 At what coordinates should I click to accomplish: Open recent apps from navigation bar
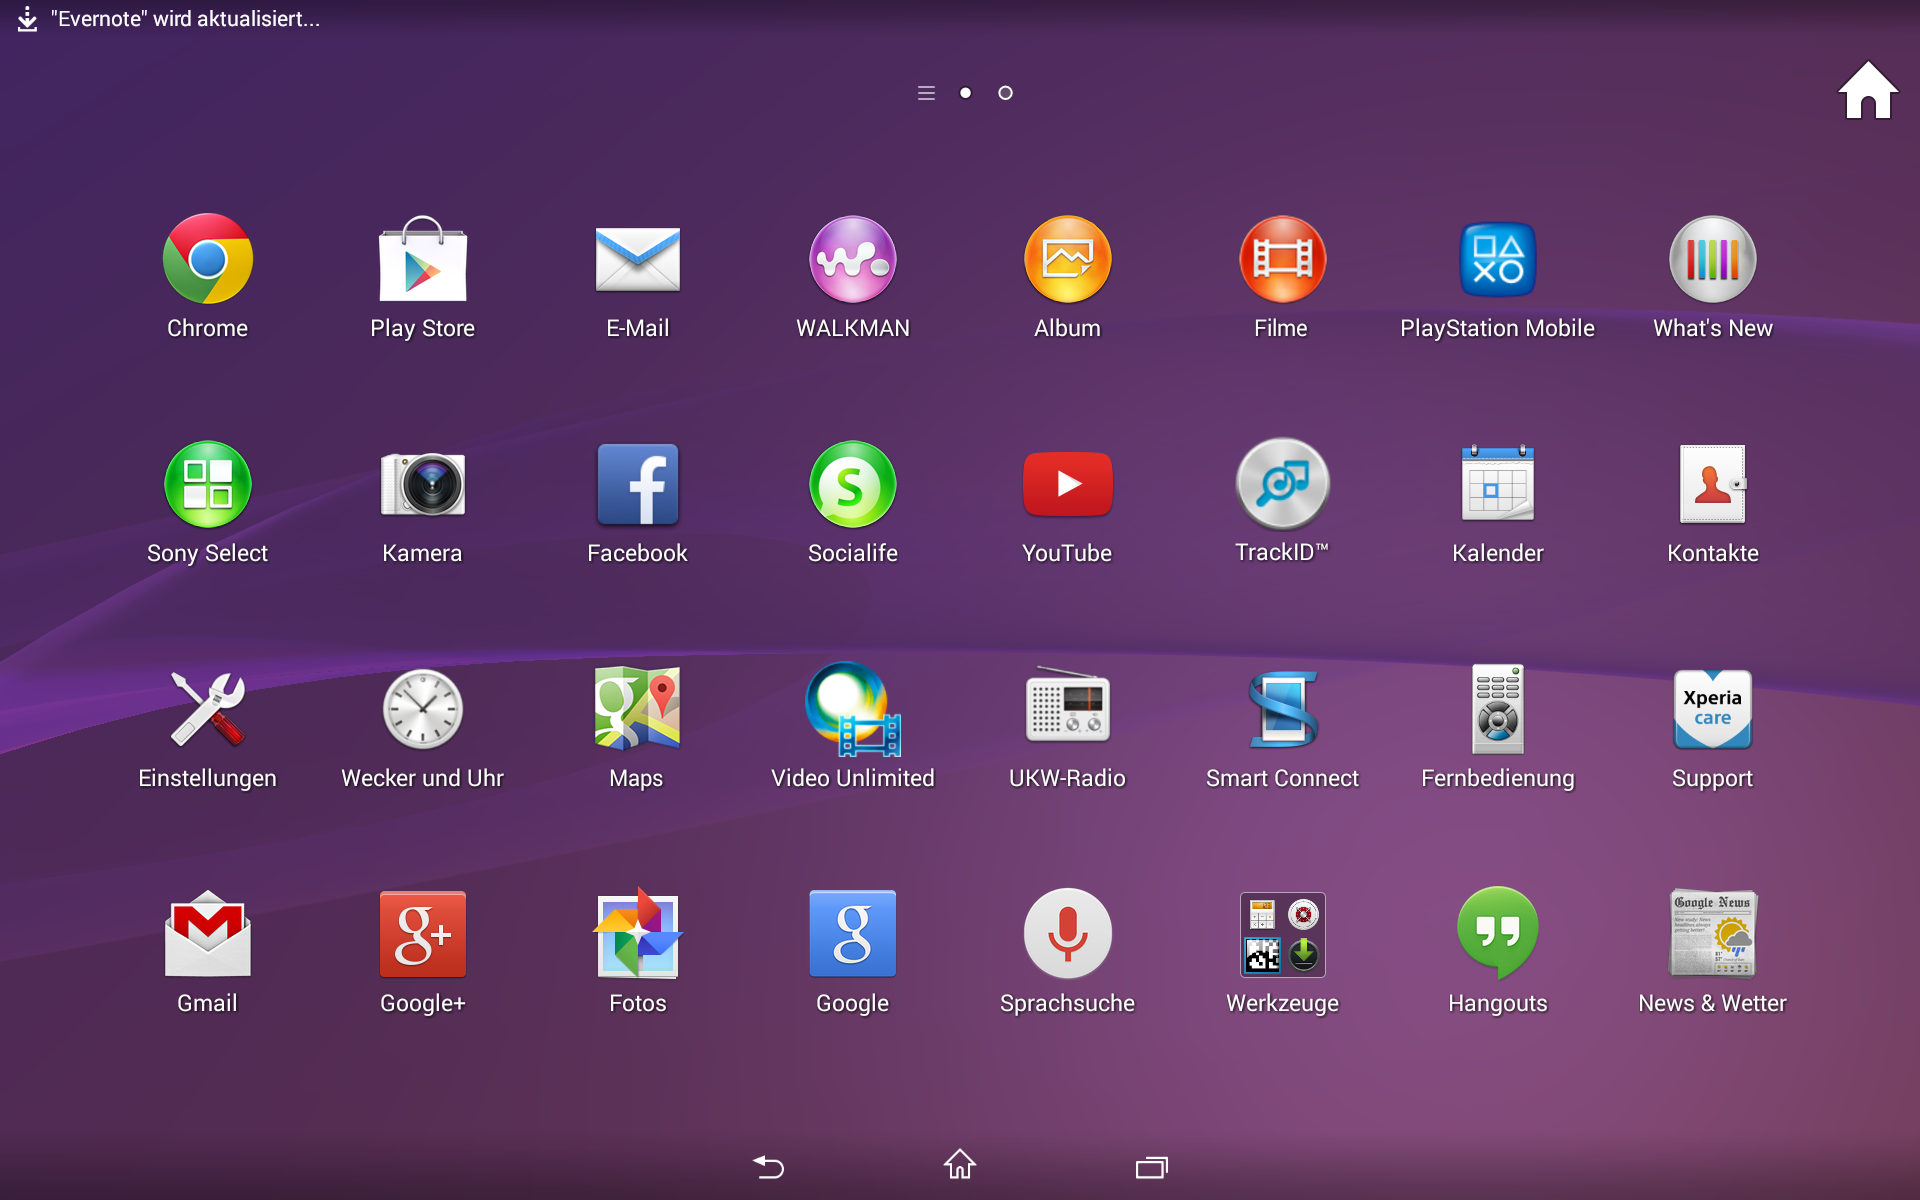1151,1166
